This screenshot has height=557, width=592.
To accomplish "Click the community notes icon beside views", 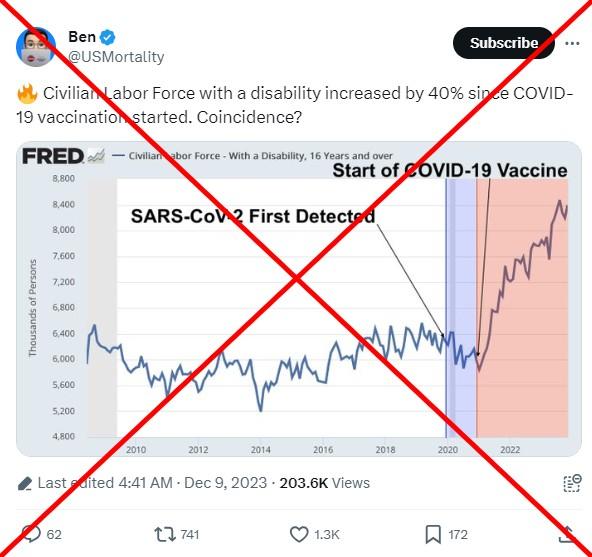I will click(572, 483).
